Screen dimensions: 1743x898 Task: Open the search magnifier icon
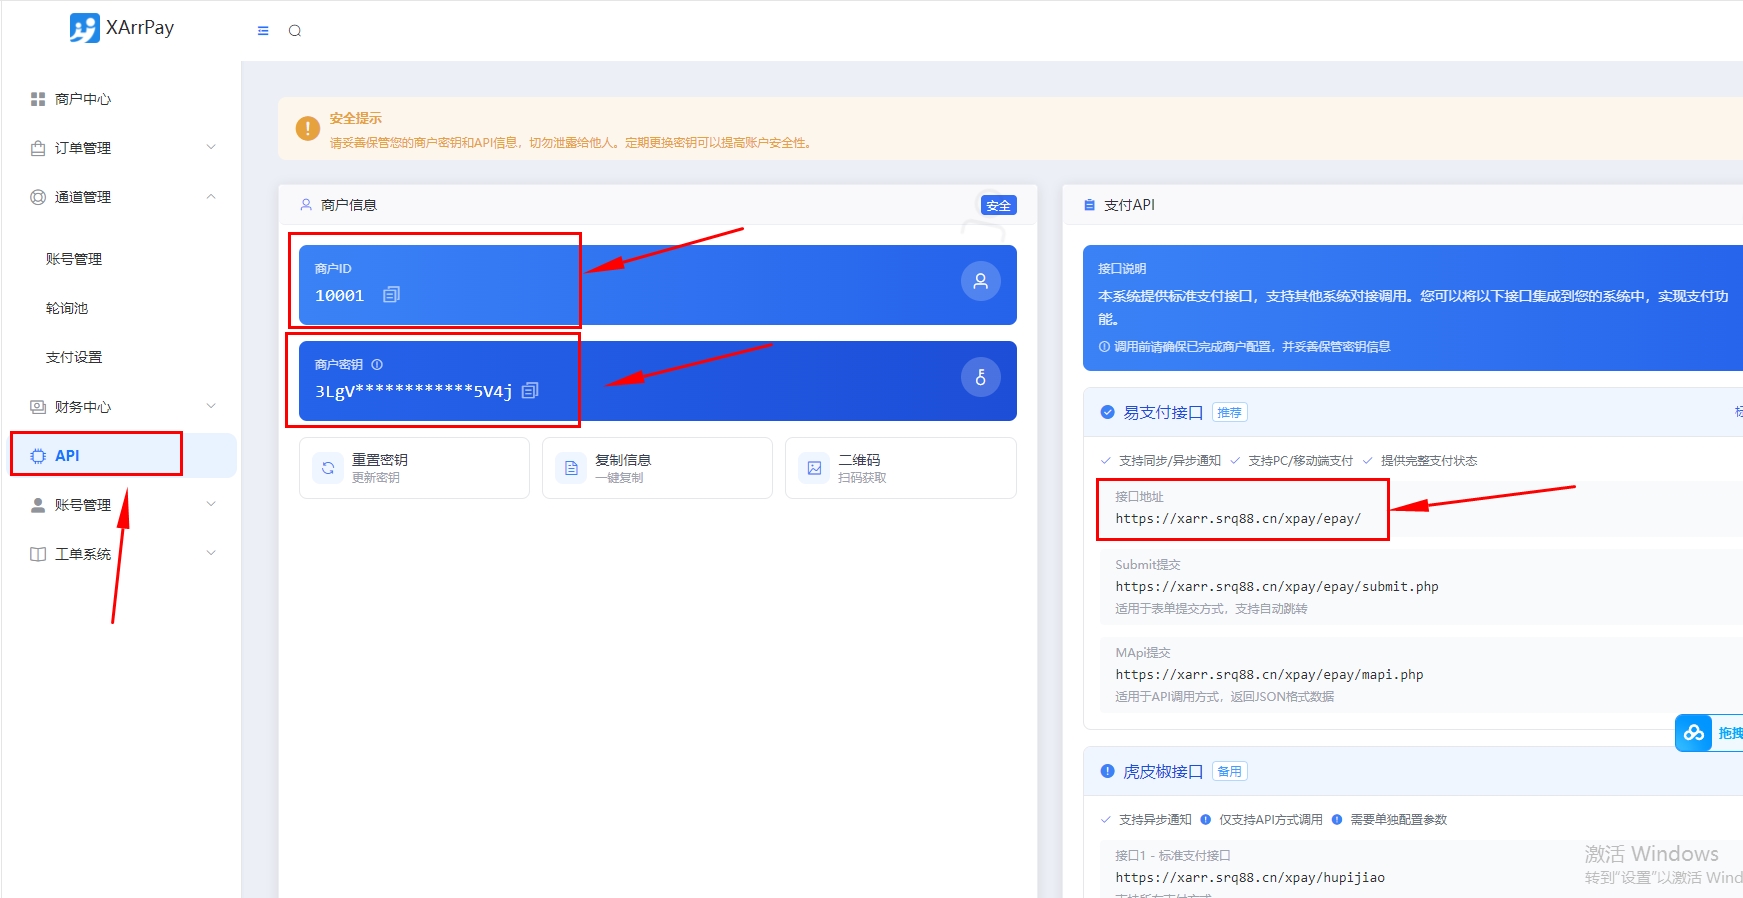pos(295,31)
